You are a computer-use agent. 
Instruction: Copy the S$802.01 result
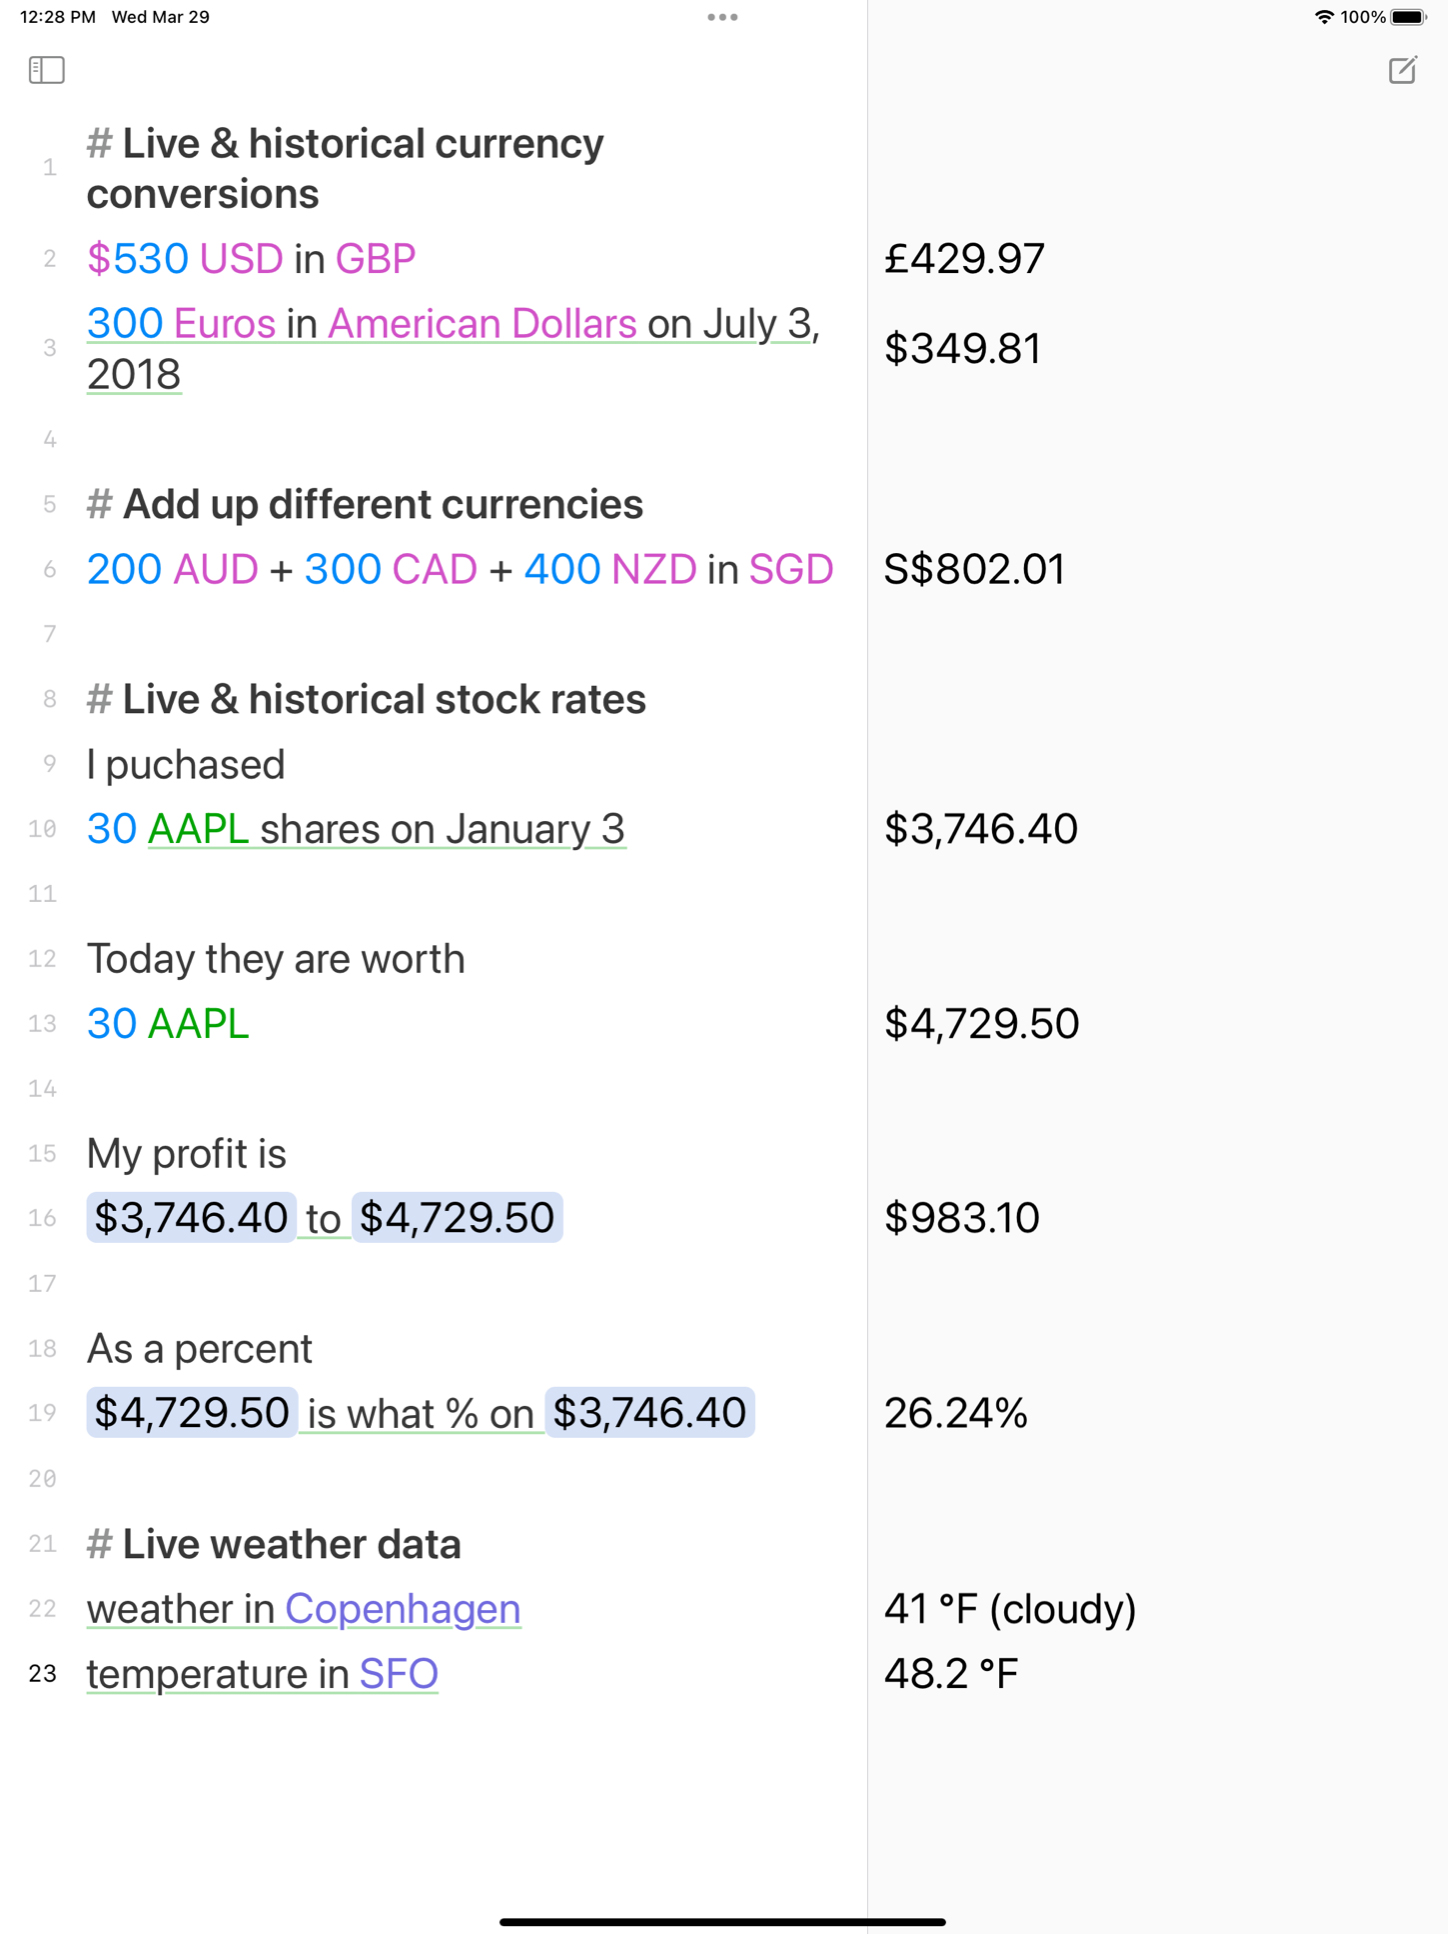974,569
